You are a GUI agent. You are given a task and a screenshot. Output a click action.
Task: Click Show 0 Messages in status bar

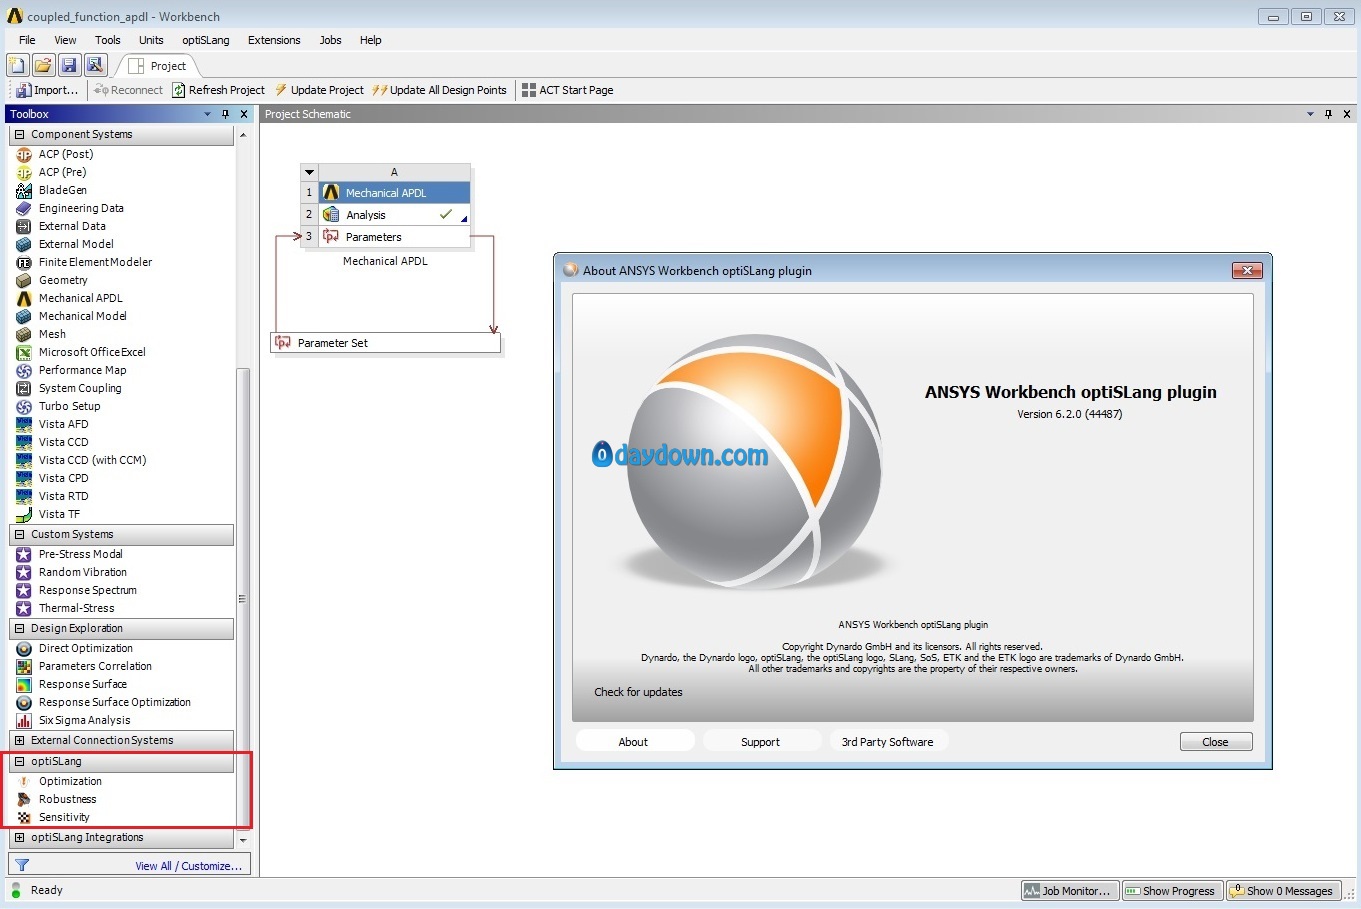click(x=1282, y=891)
